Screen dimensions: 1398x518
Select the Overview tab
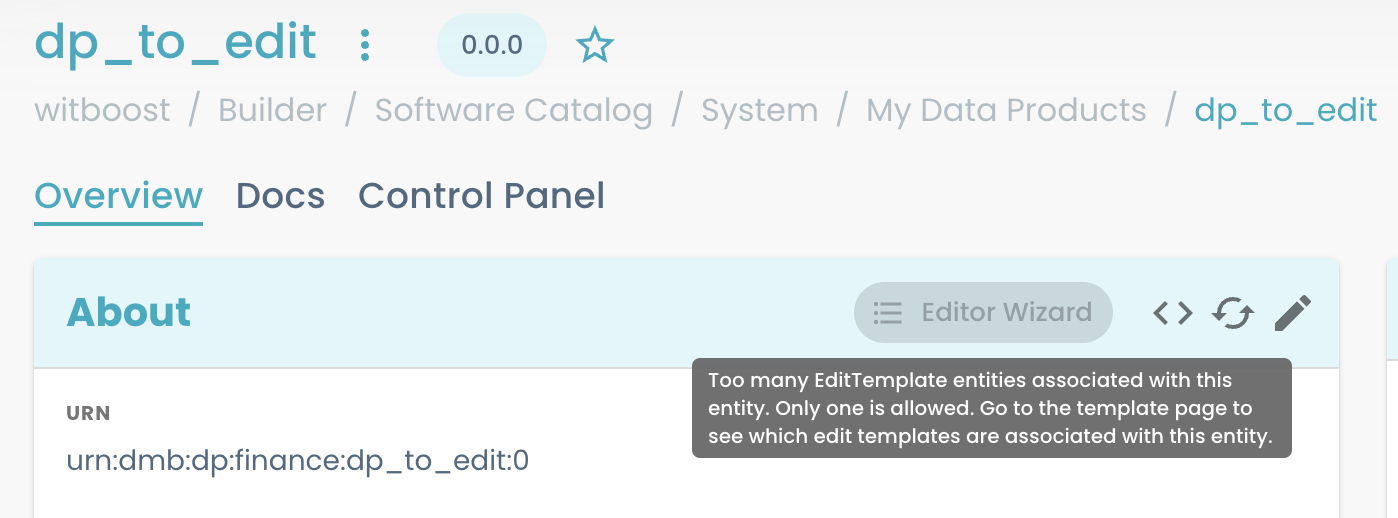119,196
